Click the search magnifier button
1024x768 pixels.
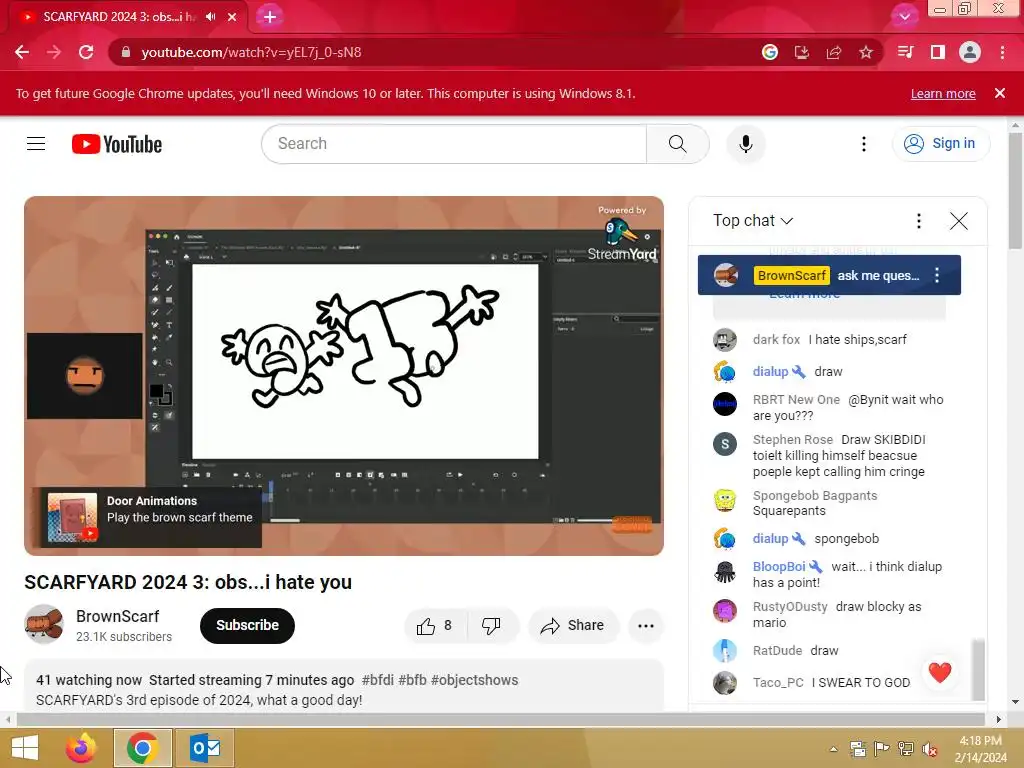pyautogui.click(x=678, y=144)
